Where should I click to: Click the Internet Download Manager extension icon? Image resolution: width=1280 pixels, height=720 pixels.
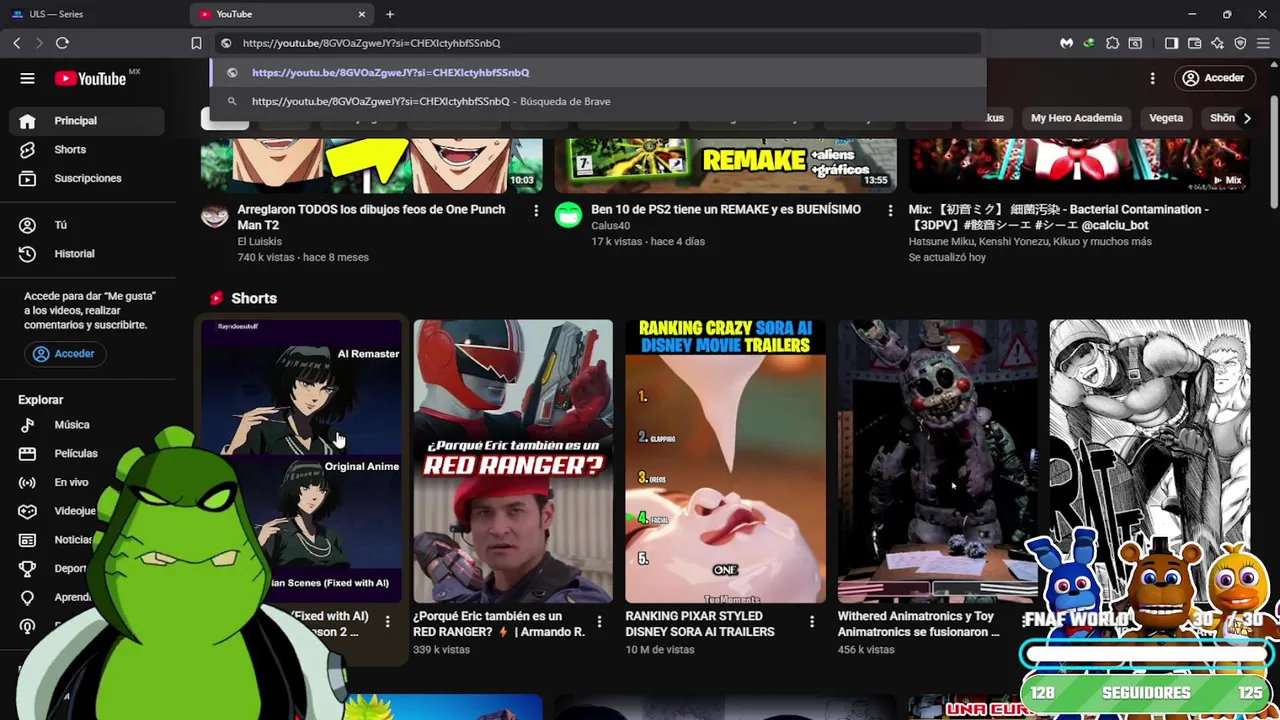(1089, 43)
